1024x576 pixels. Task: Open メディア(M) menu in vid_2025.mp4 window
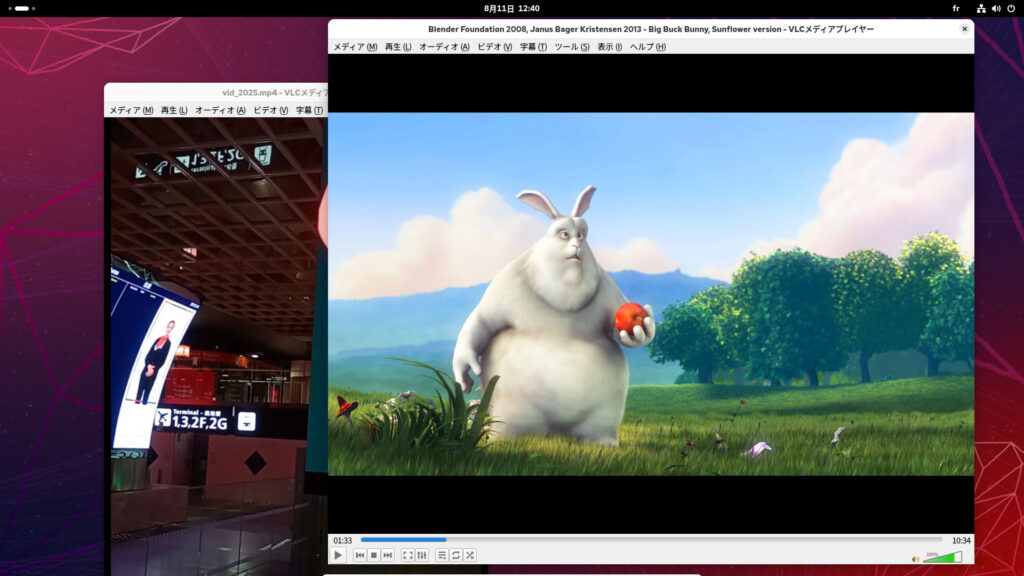tap(131, 110)
